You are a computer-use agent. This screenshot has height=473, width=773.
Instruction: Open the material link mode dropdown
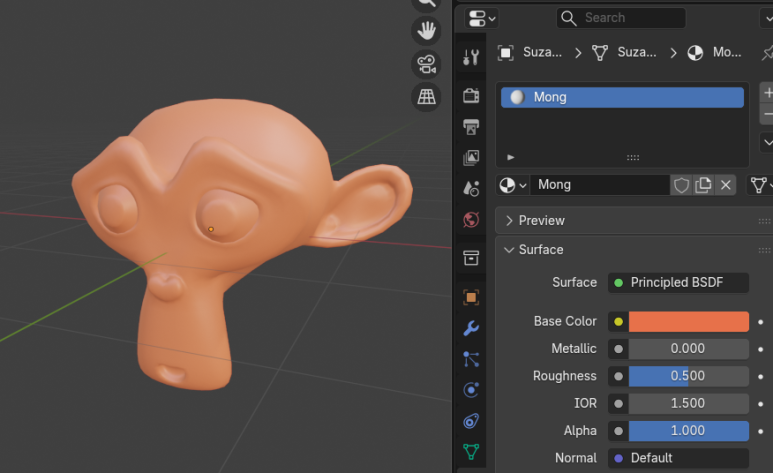[761, 185]
